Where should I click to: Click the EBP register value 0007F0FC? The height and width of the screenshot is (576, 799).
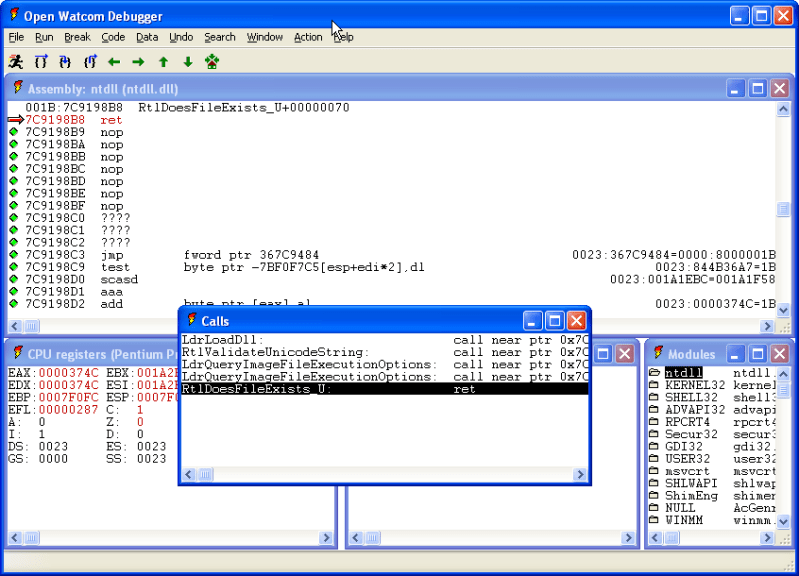tap(68, 397)
